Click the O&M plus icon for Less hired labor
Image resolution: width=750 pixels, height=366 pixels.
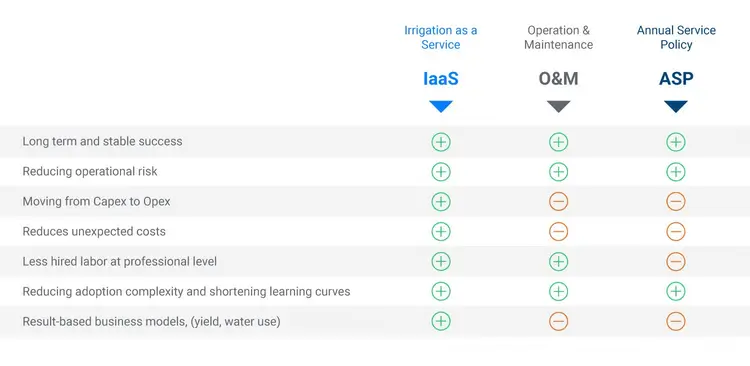[558, 262]
